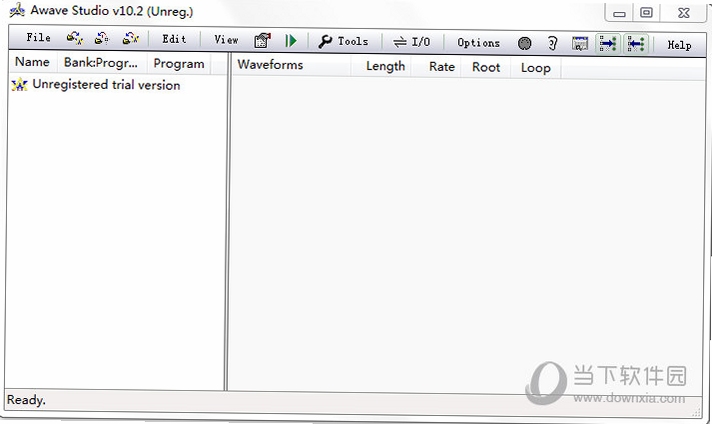
Task: Sort by the Name column header
Action: [x=33, y=62]
